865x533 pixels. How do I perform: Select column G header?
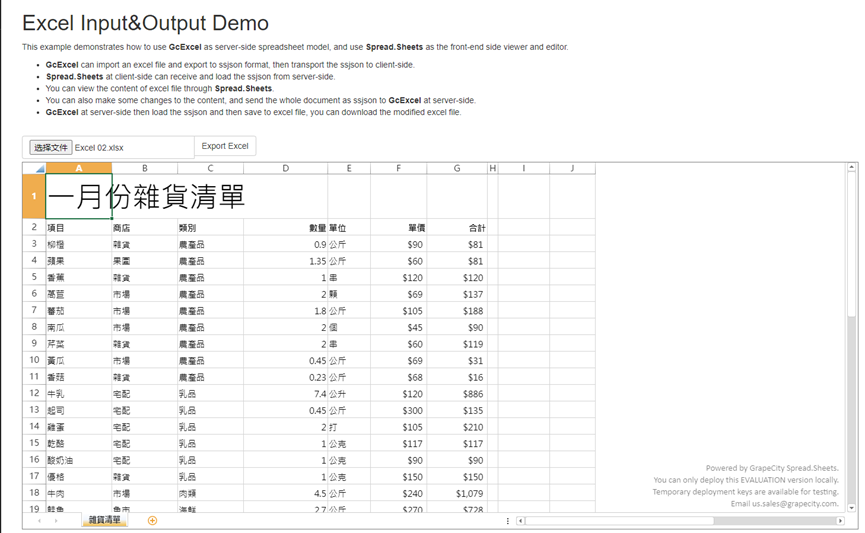click(x=457, y=168)
